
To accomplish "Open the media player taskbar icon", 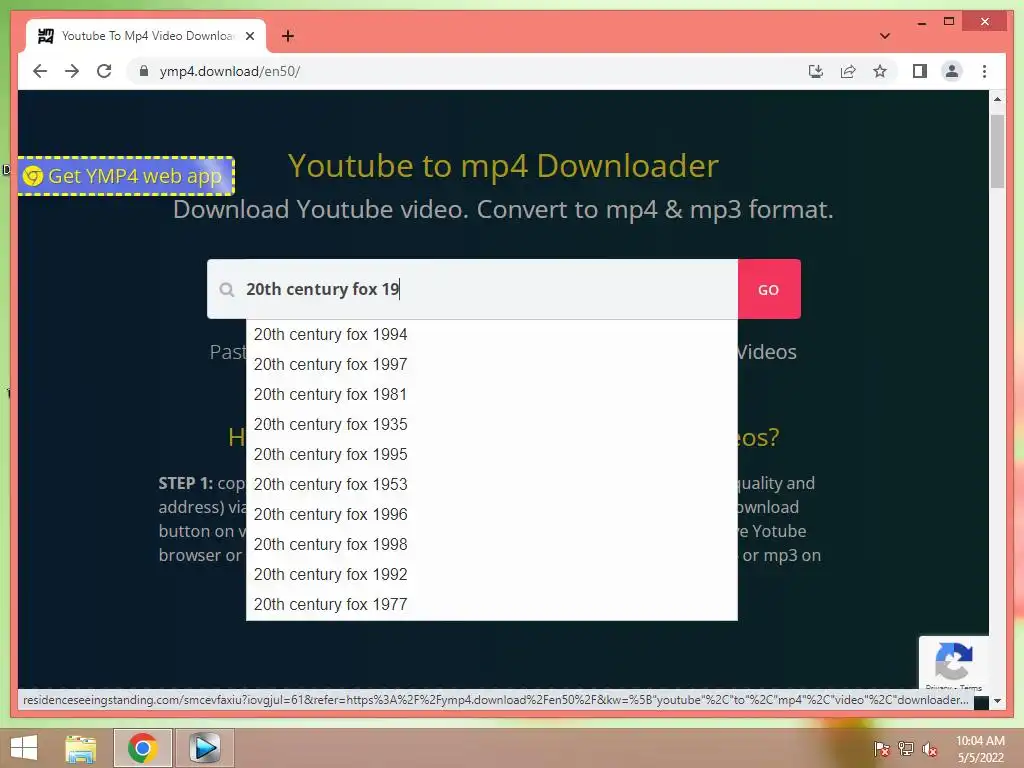I will coord(204,748).
